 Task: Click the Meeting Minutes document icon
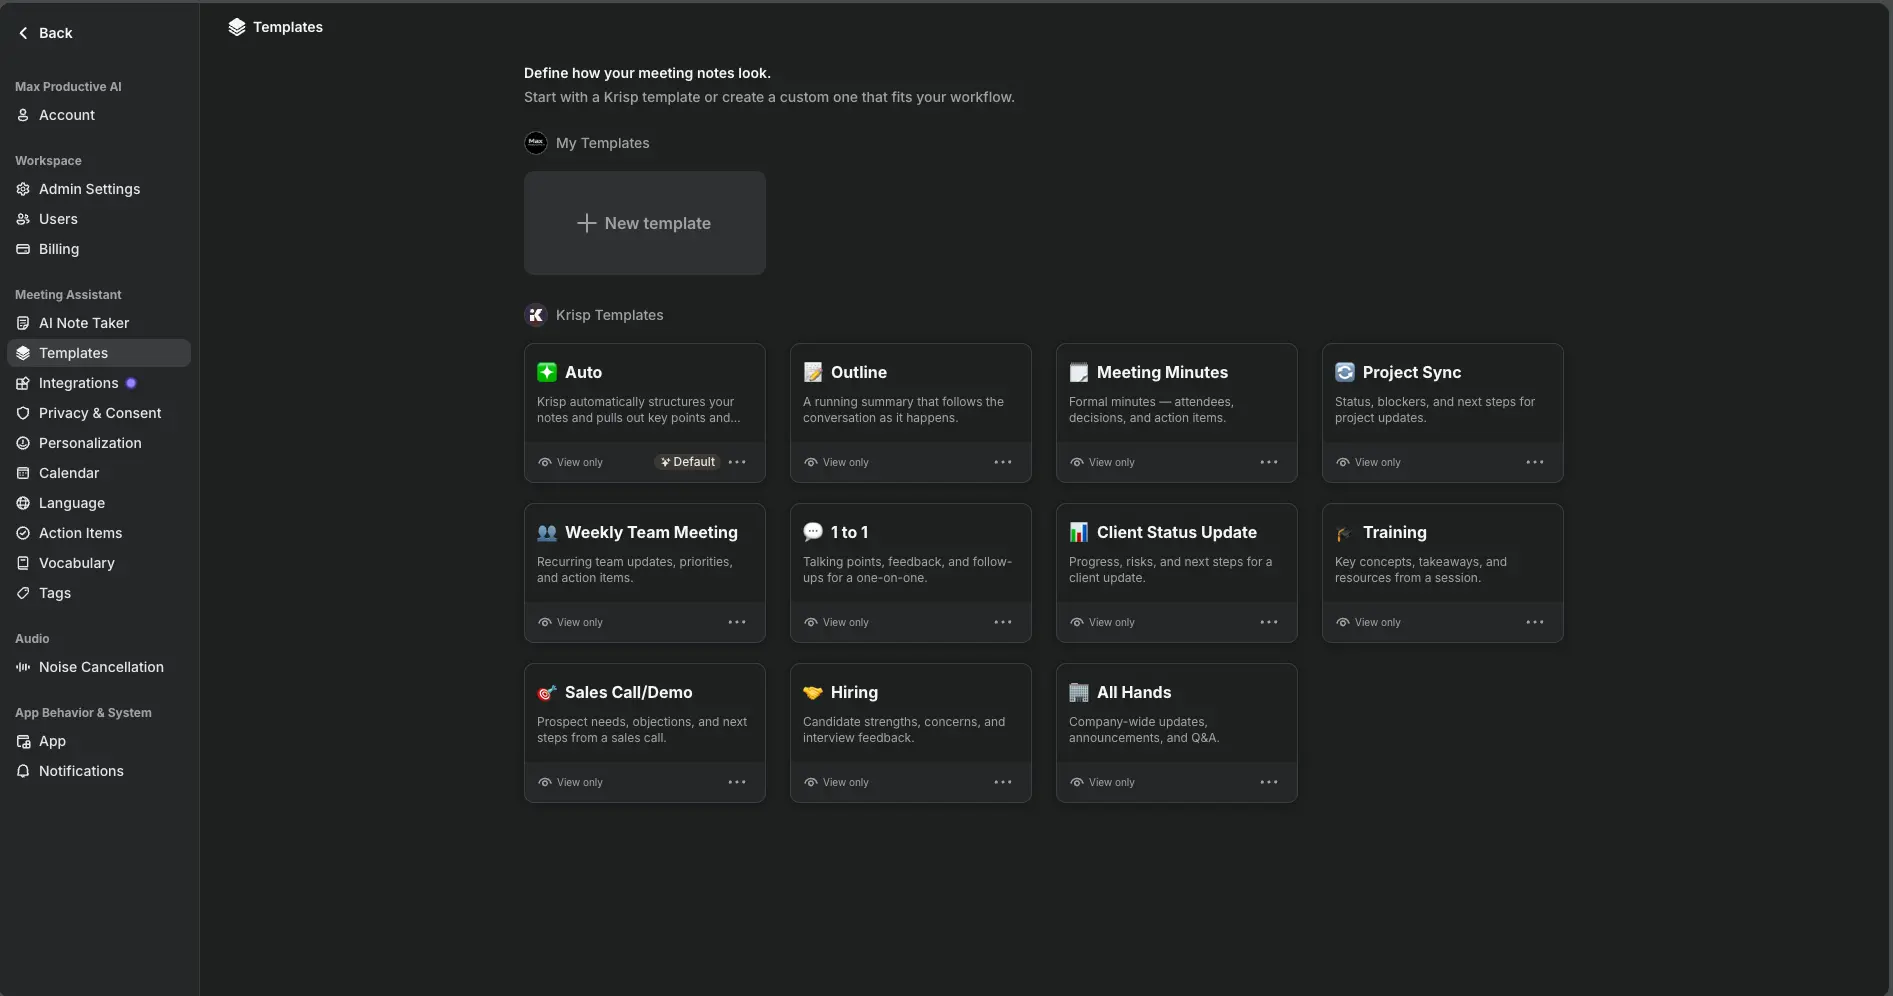coord(1079,372)
